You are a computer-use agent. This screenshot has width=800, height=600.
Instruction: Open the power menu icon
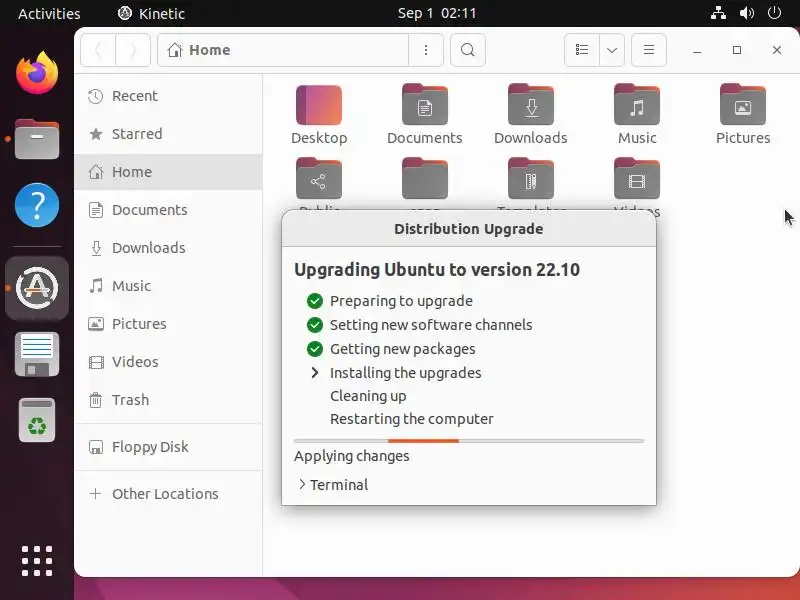tap(774, 13)
